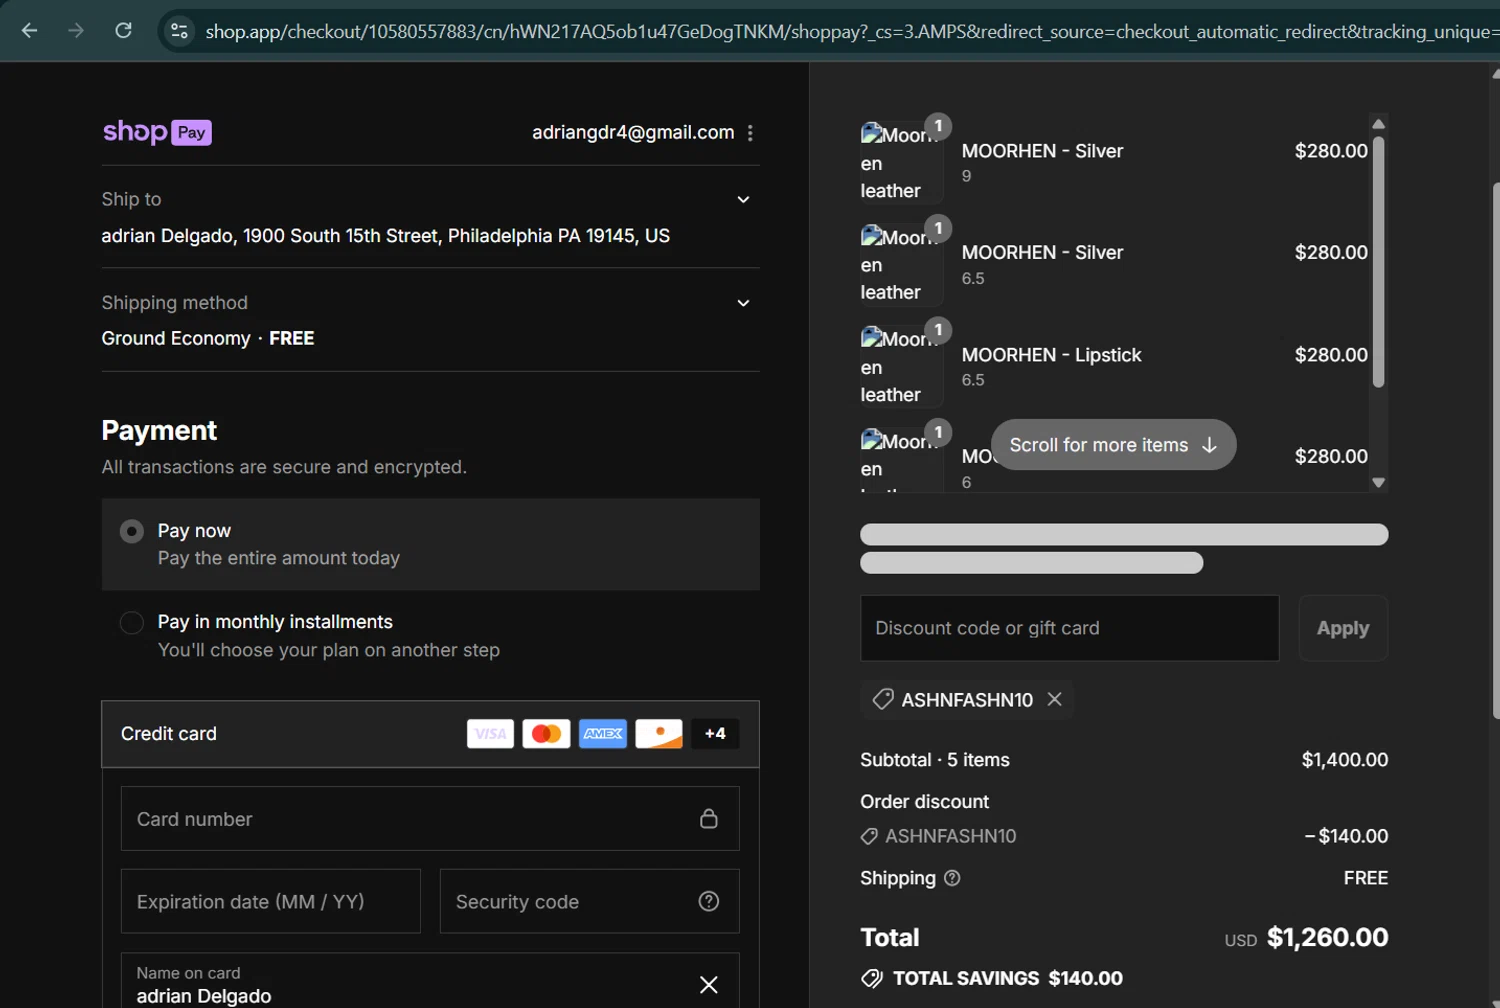The image size is (1500, 1008).
Task: Click the browser address bar URL
Action: tap(850, 31)
